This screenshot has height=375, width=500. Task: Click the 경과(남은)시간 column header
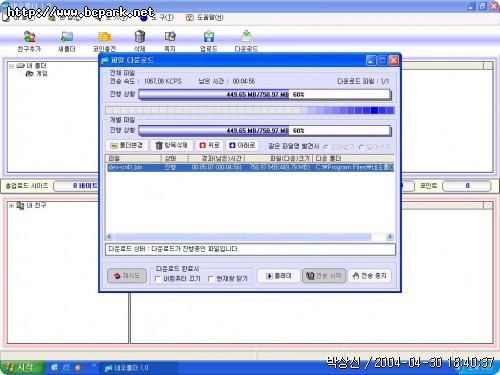tap(217, 158)
